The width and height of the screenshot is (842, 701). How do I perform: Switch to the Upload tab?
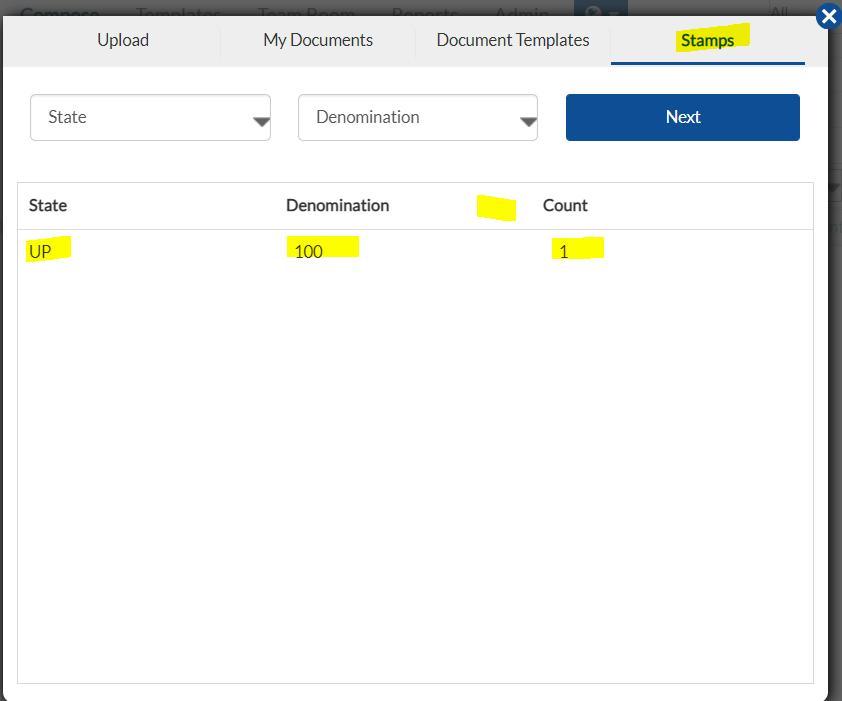tap(123, 40)
